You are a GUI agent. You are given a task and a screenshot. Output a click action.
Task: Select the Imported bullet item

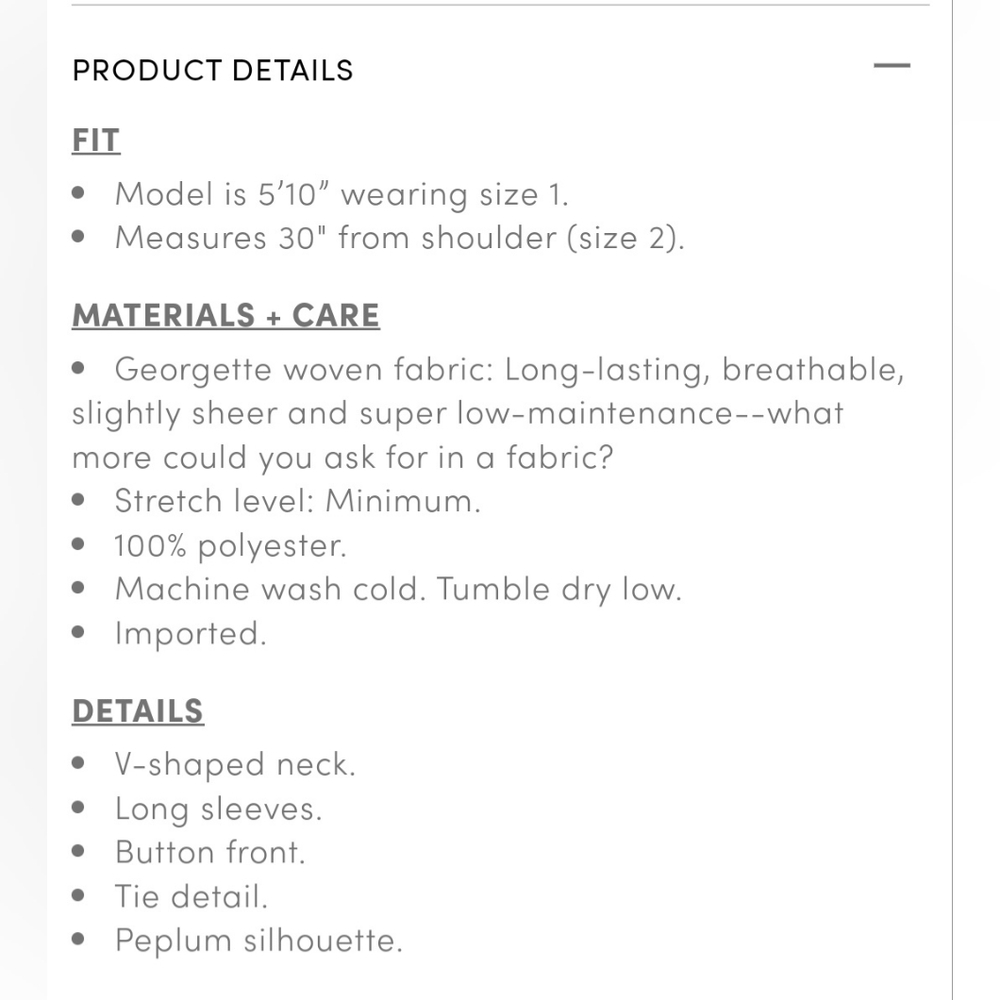click(190, 633)
